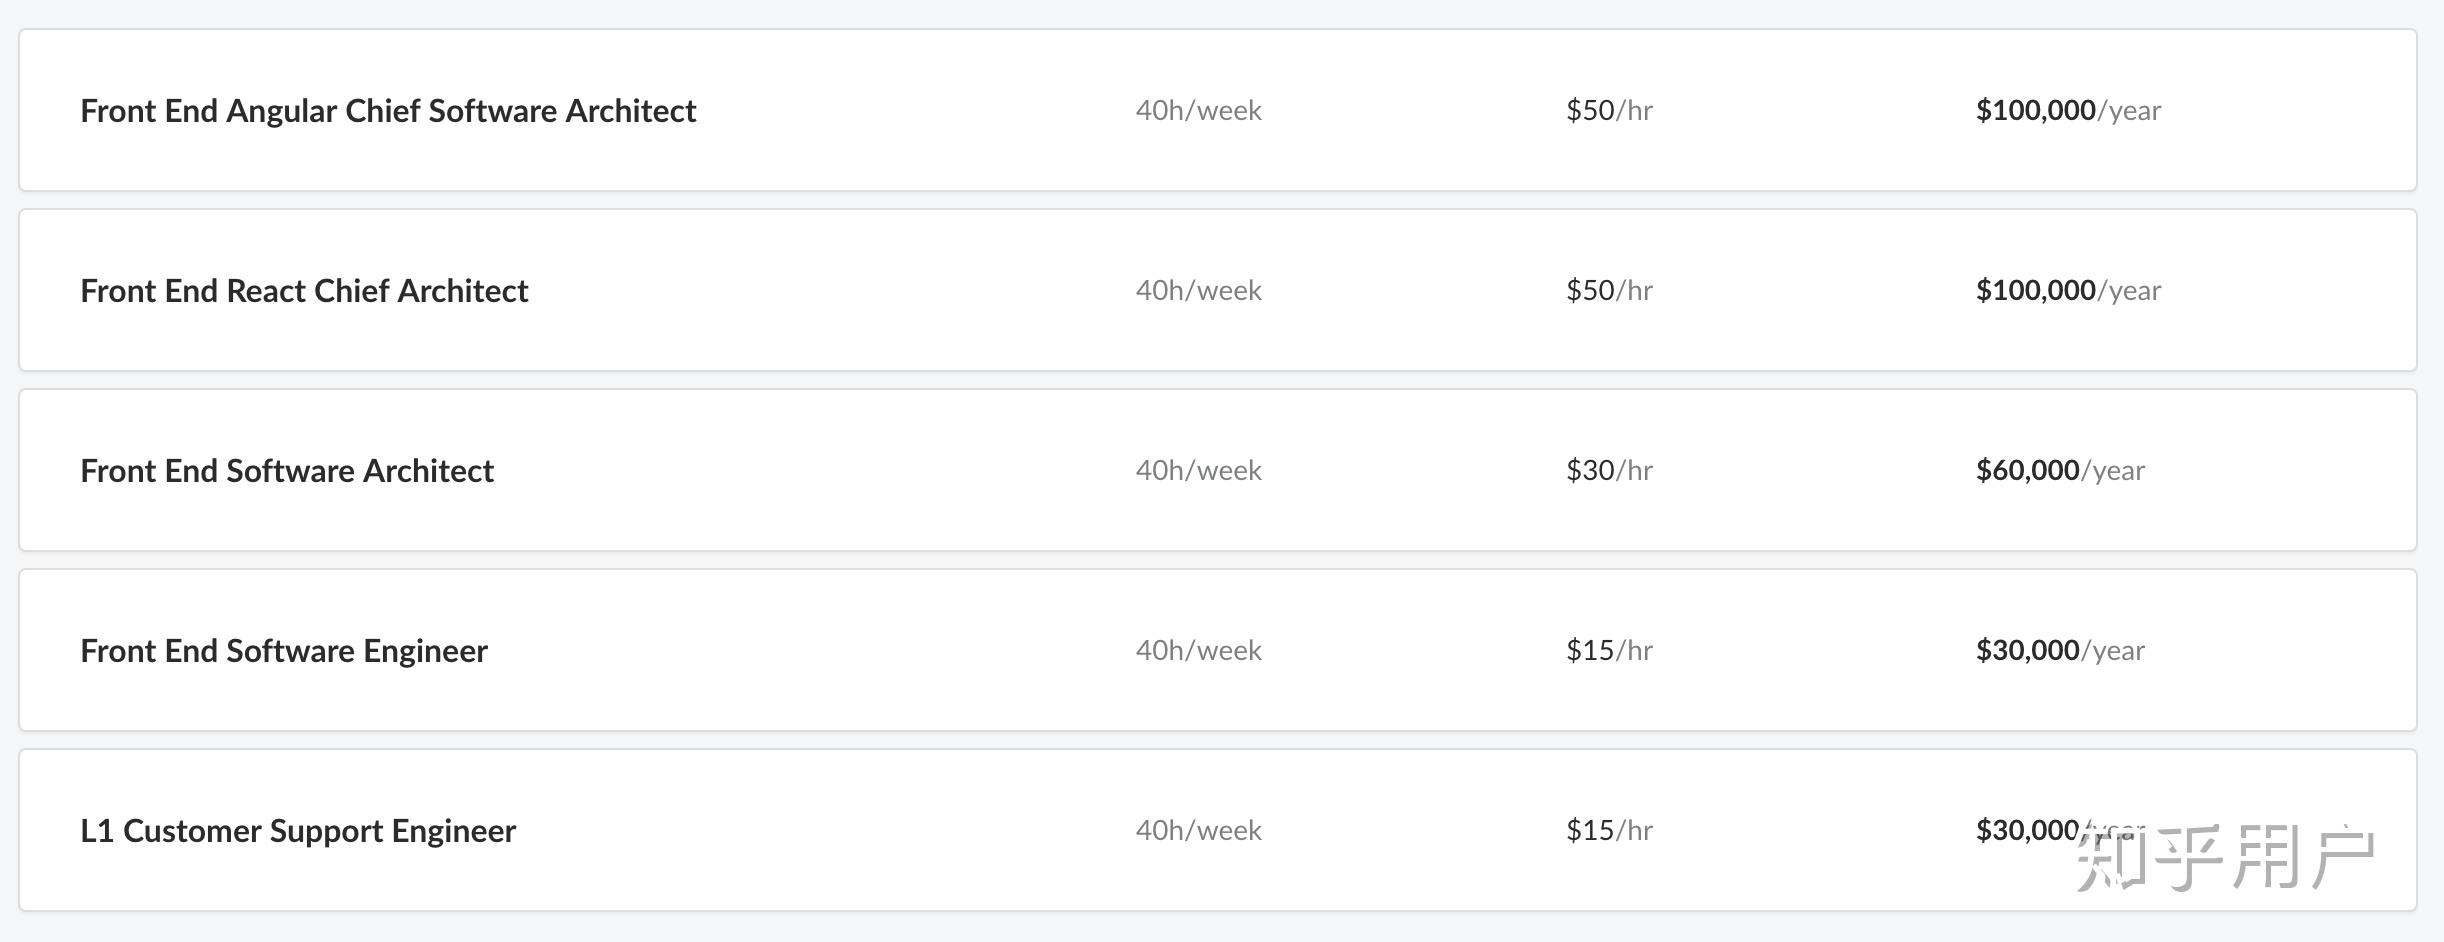Viewport: 2444px width, 942px height.
Task: Open Front End React Chief Architect listing
Action: click(x=304, y=290)
